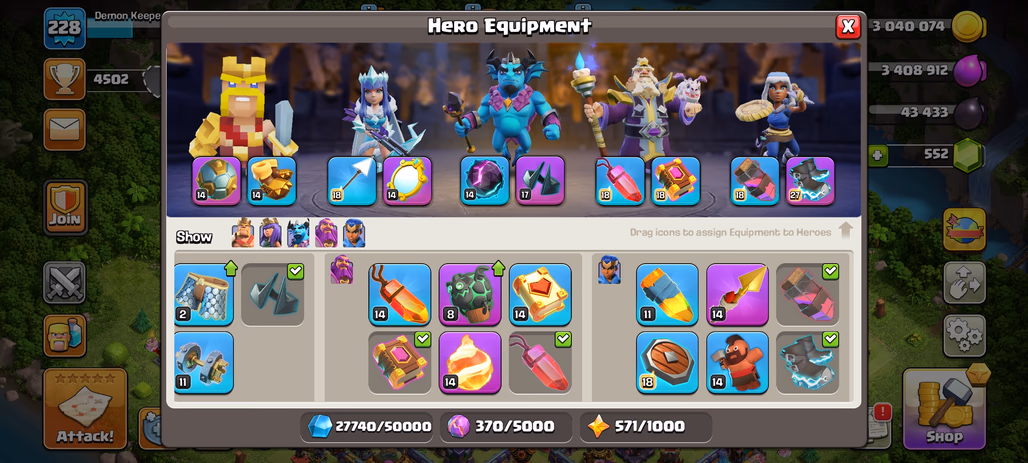Tap the equipped Dark Orb slot on Minion Prince
Viewport: 1028px width, 463px height.
pos(484,180)
